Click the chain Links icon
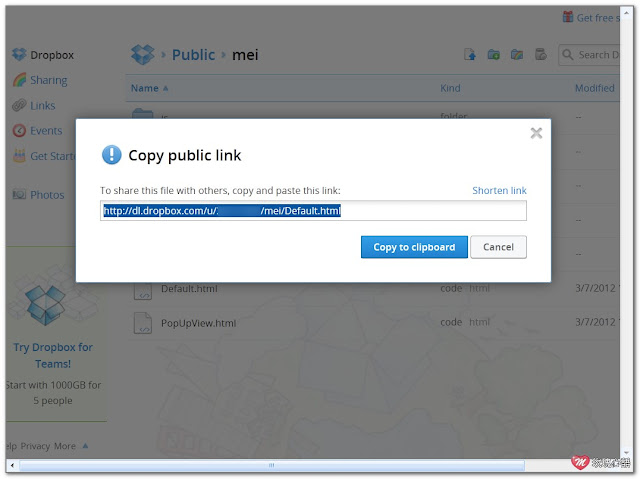 (19, 105)
